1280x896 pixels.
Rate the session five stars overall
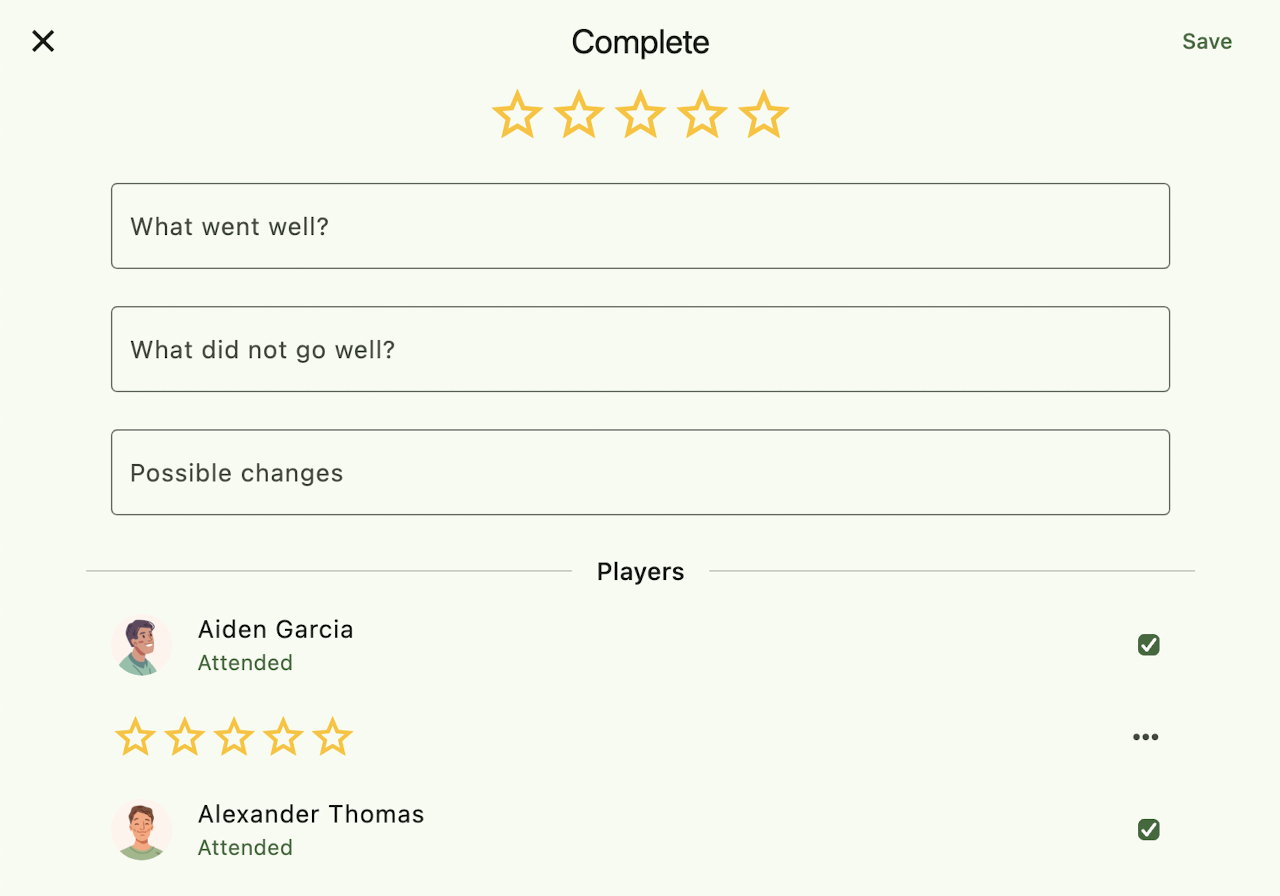click(x=764, y=115)
